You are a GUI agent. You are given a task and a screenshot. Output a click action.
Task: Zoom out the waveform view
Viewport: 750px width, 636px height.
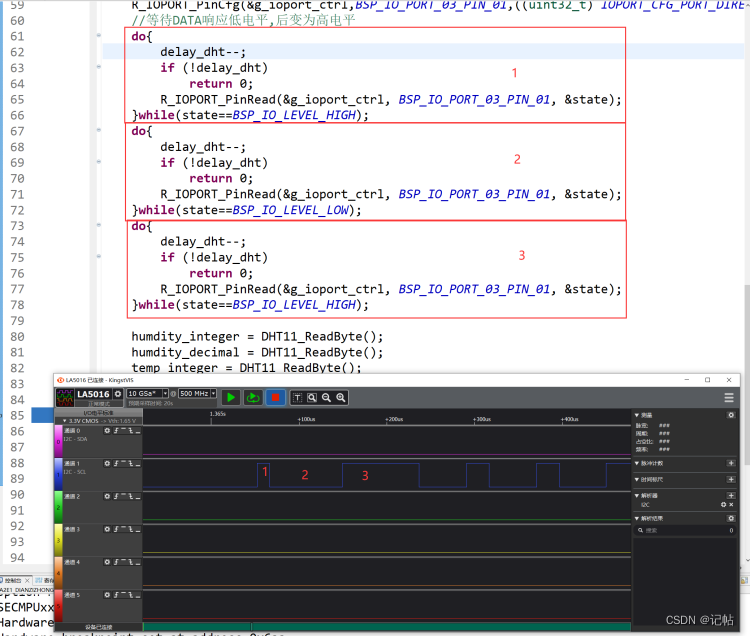coord(326,397)
